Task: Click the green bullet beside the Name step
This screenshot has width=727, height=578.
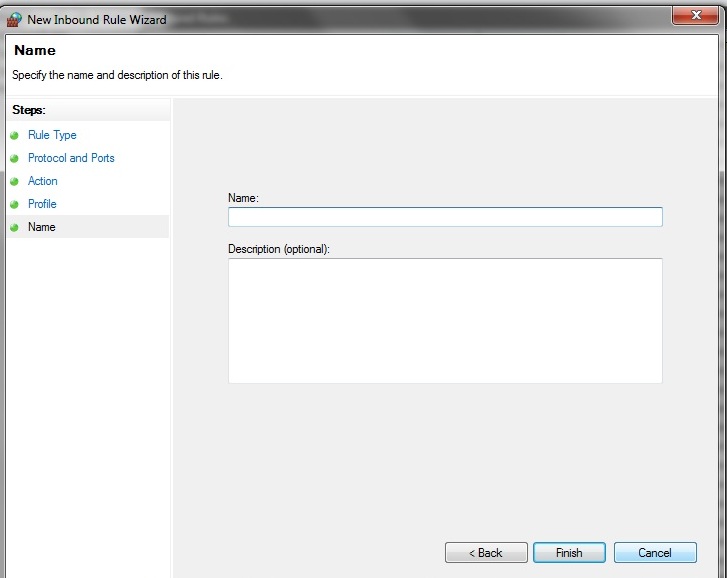Action: (14, 227)
